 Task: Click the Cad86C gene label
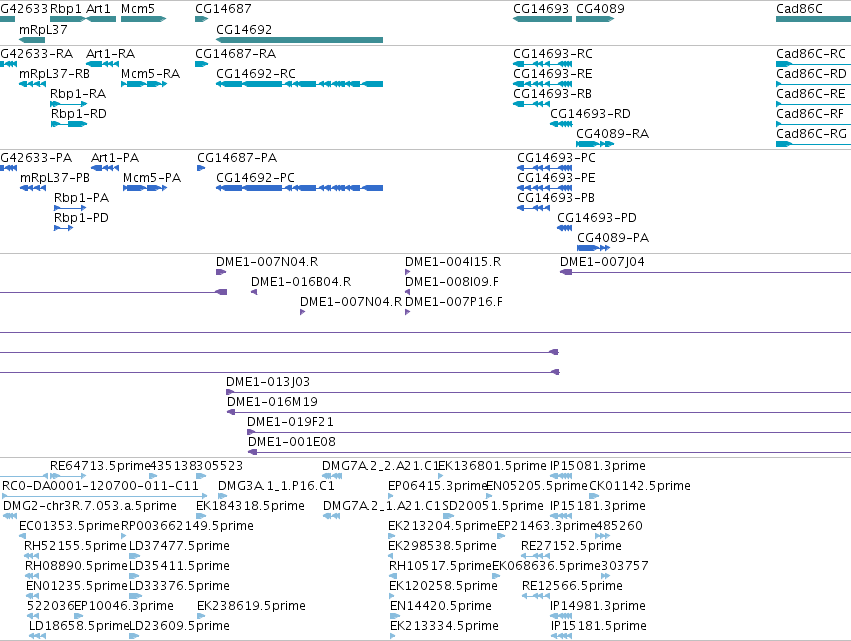pyautogui.click(x=799, y=9)
